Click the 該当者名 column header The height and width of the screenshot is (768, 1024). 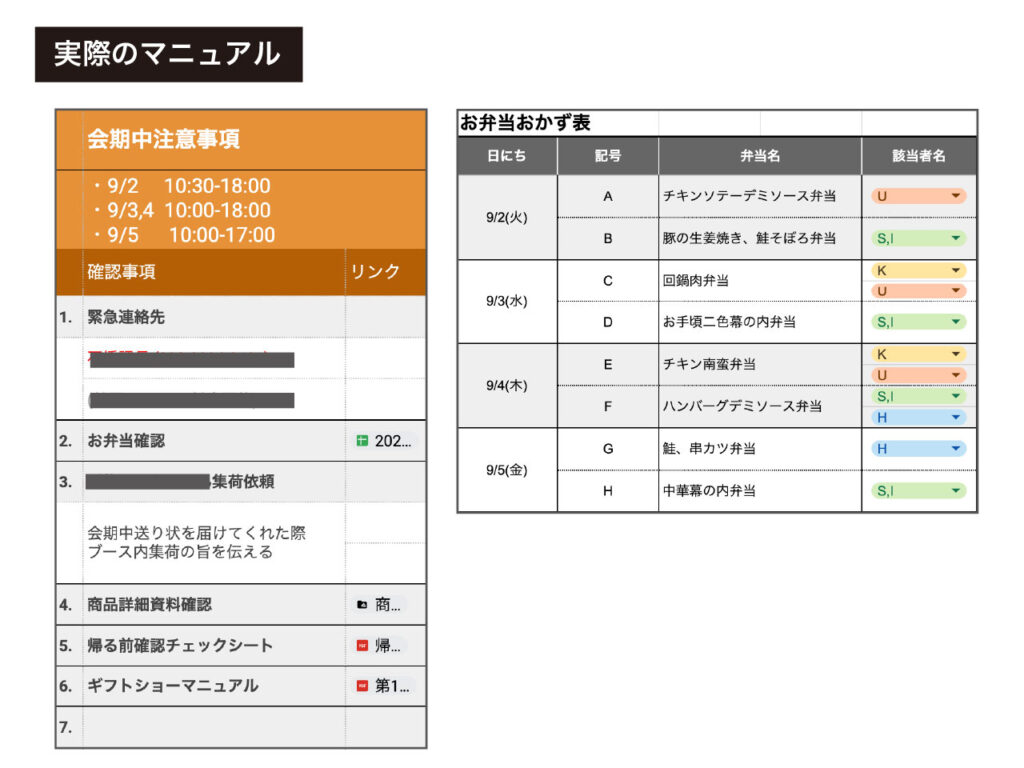(x=919, y=156)
